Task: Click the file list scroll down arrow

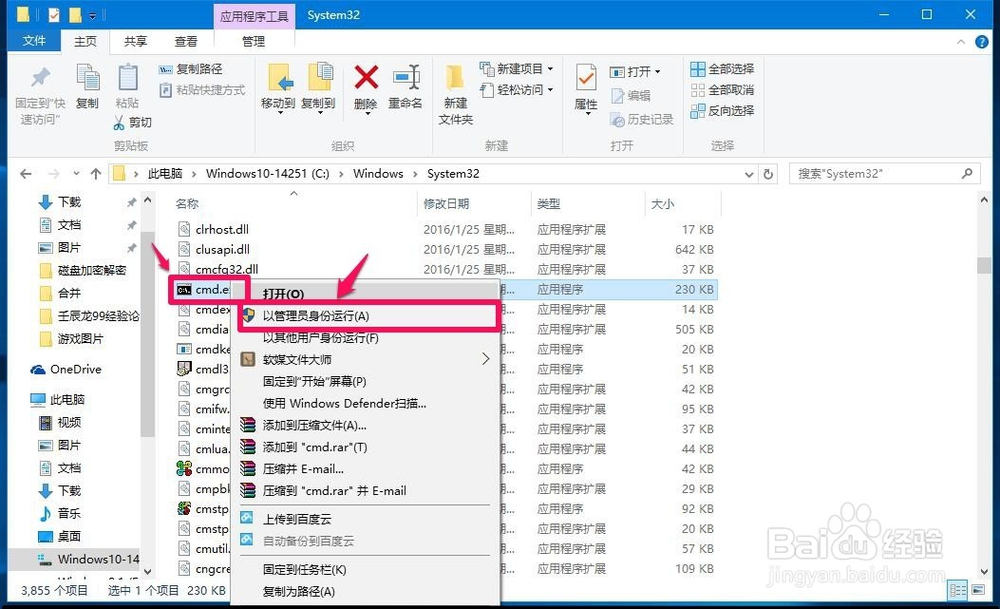Action: click(983, 572)
